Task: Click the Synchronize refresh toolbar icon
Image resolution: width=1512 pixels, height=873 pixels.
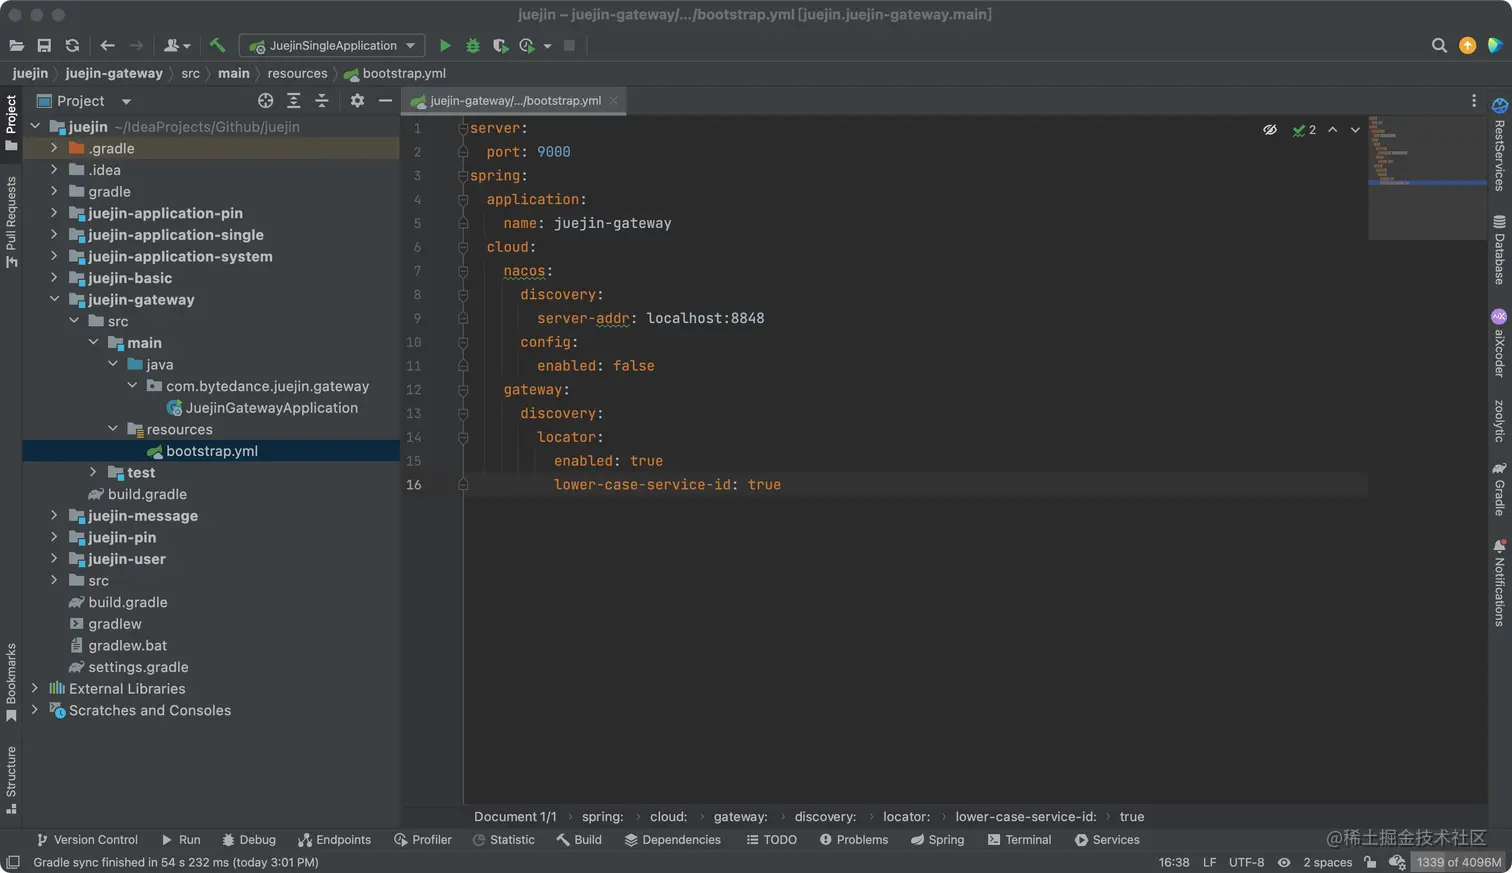Action: [x=72, y=45]
